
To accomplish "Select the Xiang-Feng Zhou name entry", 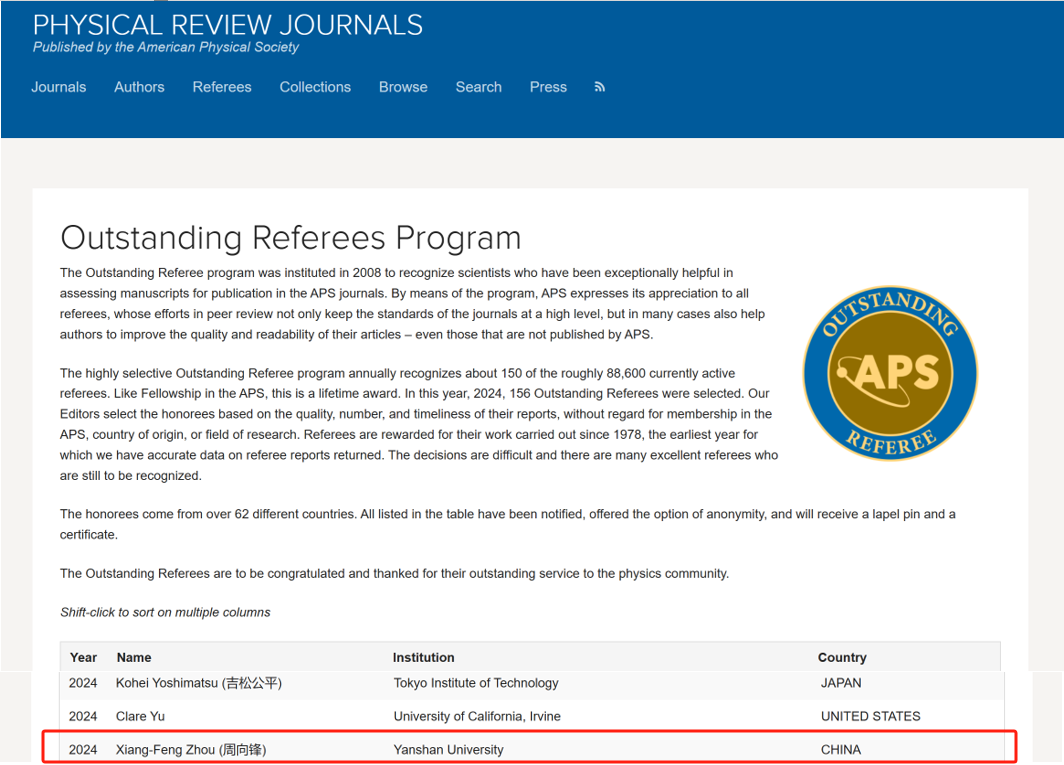I will pyautogui.click(x=191, y=749).
